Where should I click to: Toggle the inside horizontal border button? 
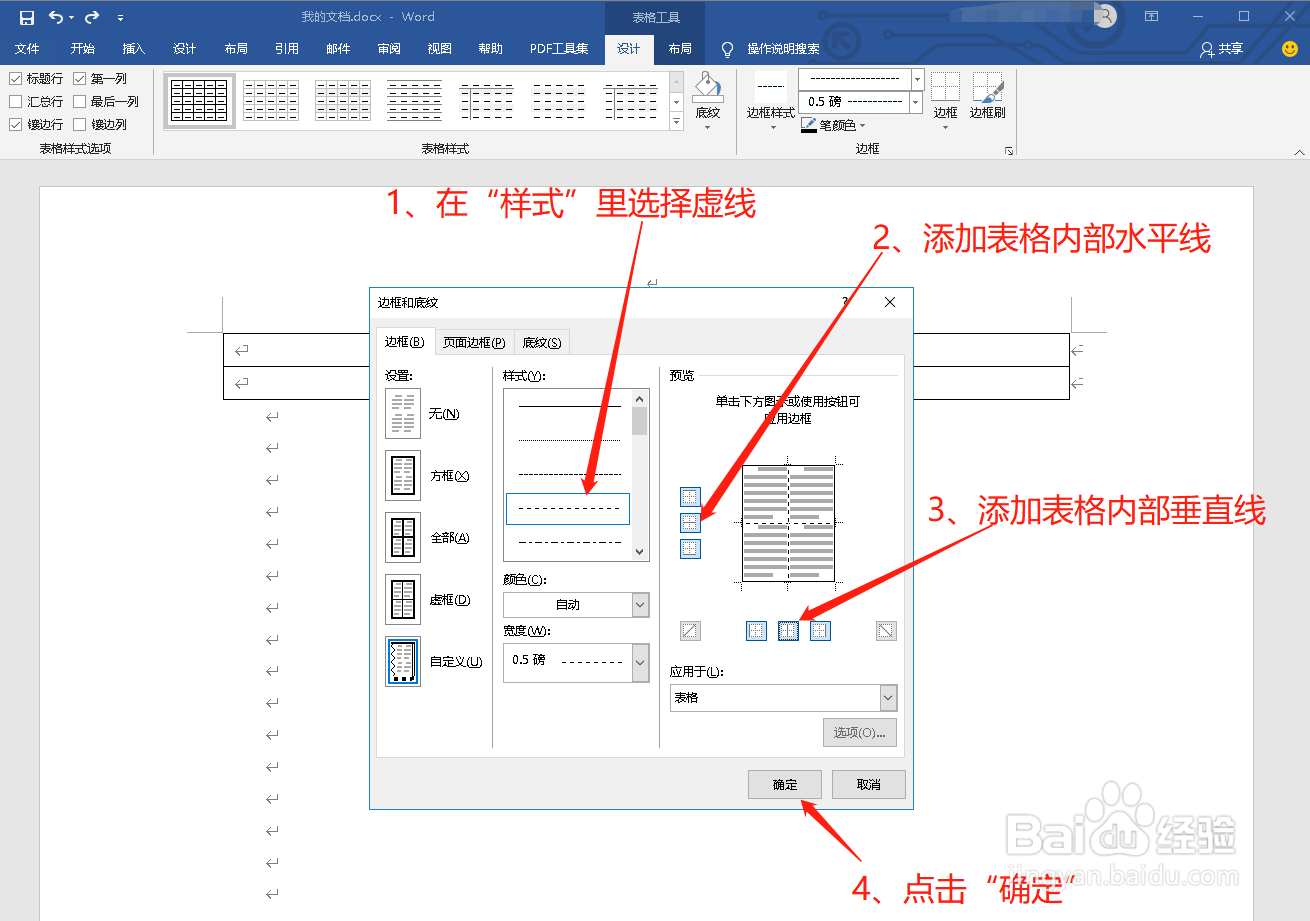[x=690, y=522]
